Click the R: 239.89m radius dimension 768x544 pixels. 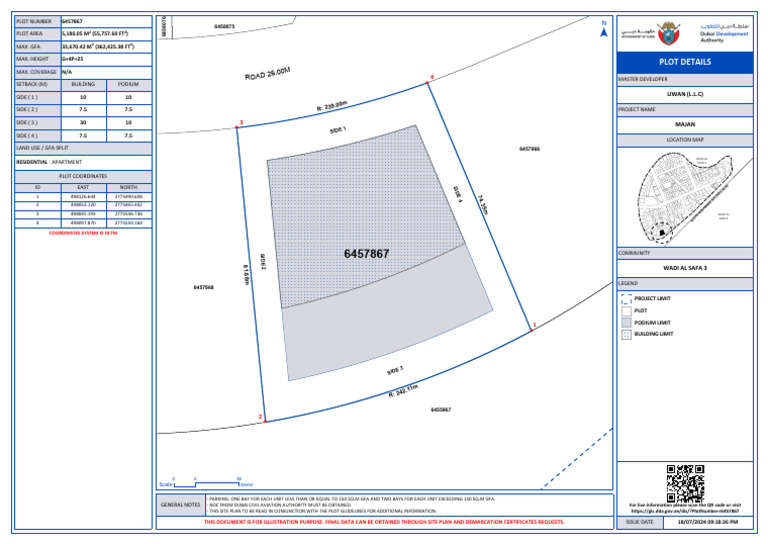[332, 106]
